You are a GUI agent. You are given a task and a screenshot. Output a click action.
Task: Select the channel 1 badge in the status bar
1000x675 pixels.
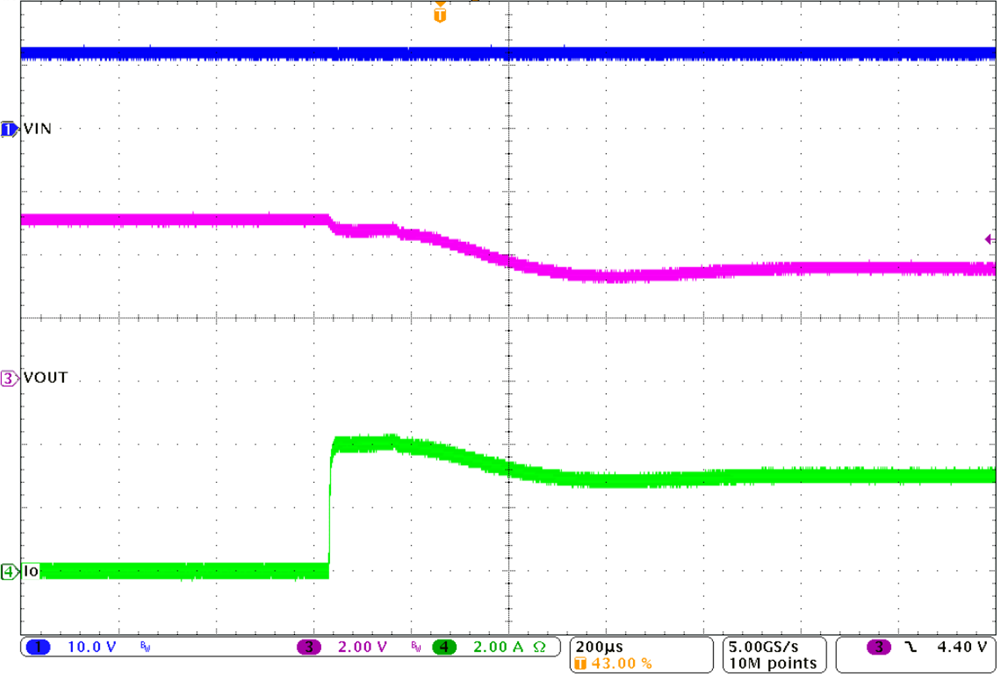tap(38, 648)
